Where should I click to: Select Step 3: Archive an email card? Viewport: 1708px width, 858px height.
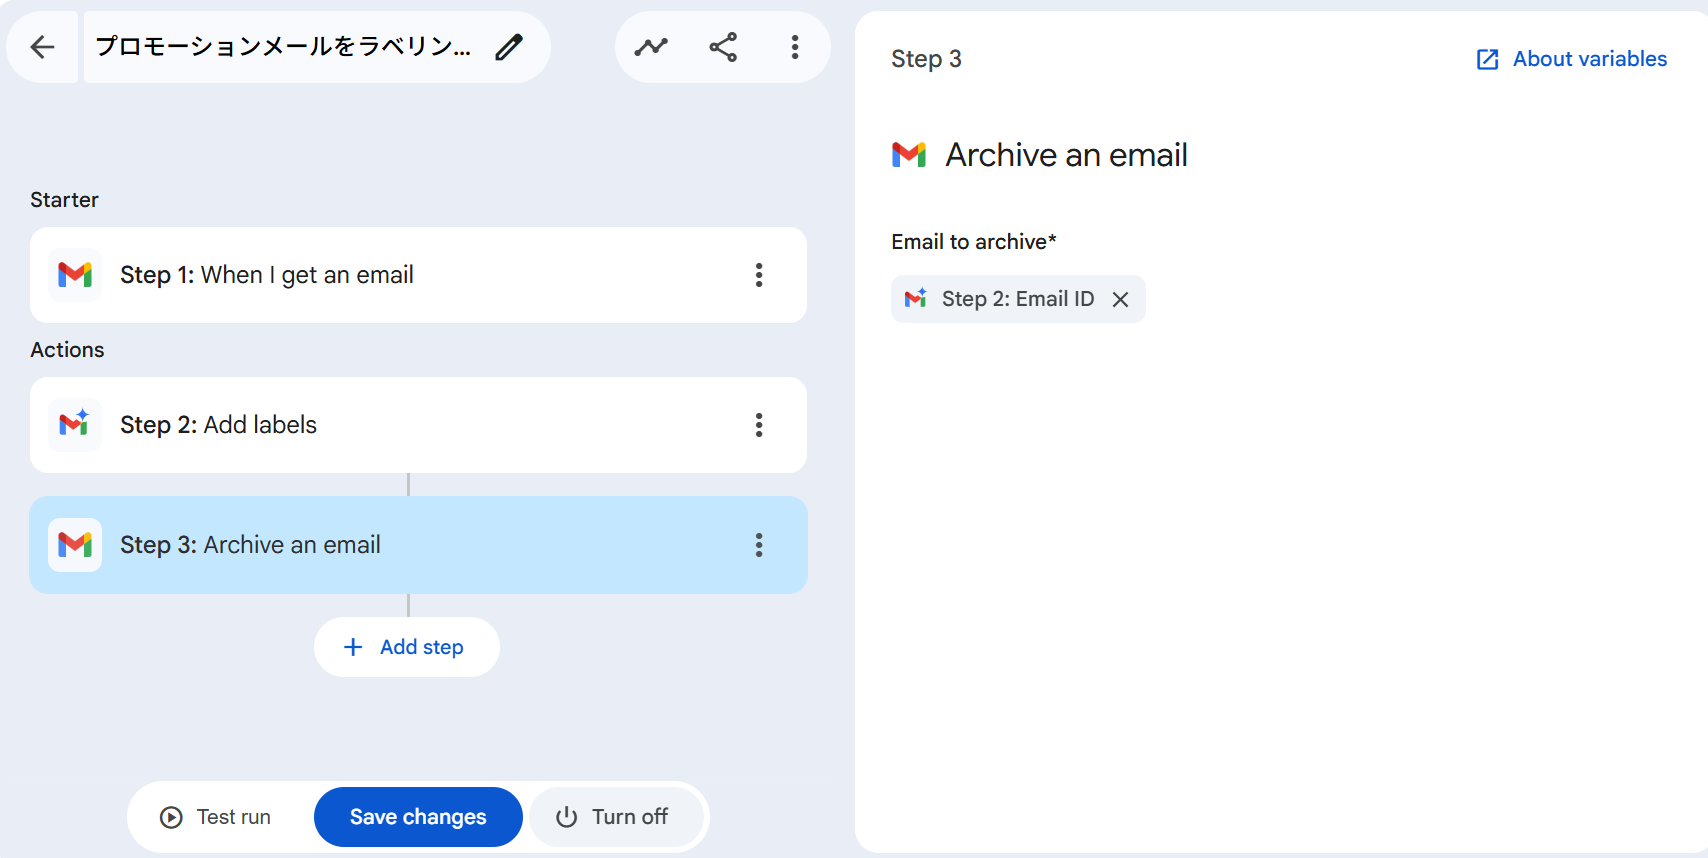click(x=400, y=545)
